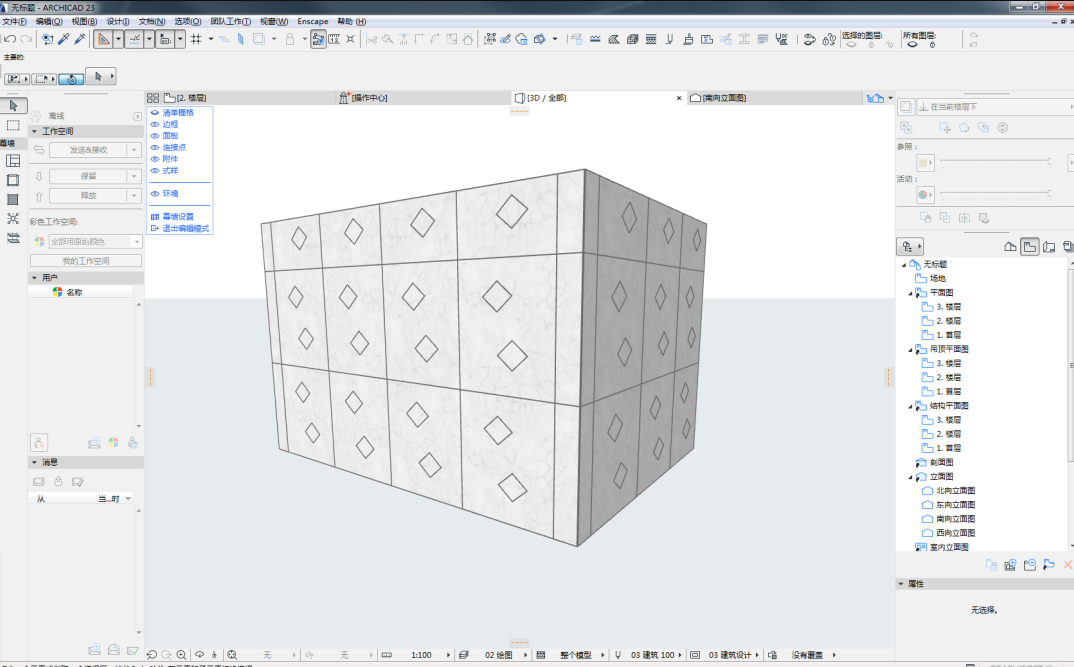Choose the curtain wall accessory tool
The height and width of the screenshot is (667, 1074).
coord(13,238)
